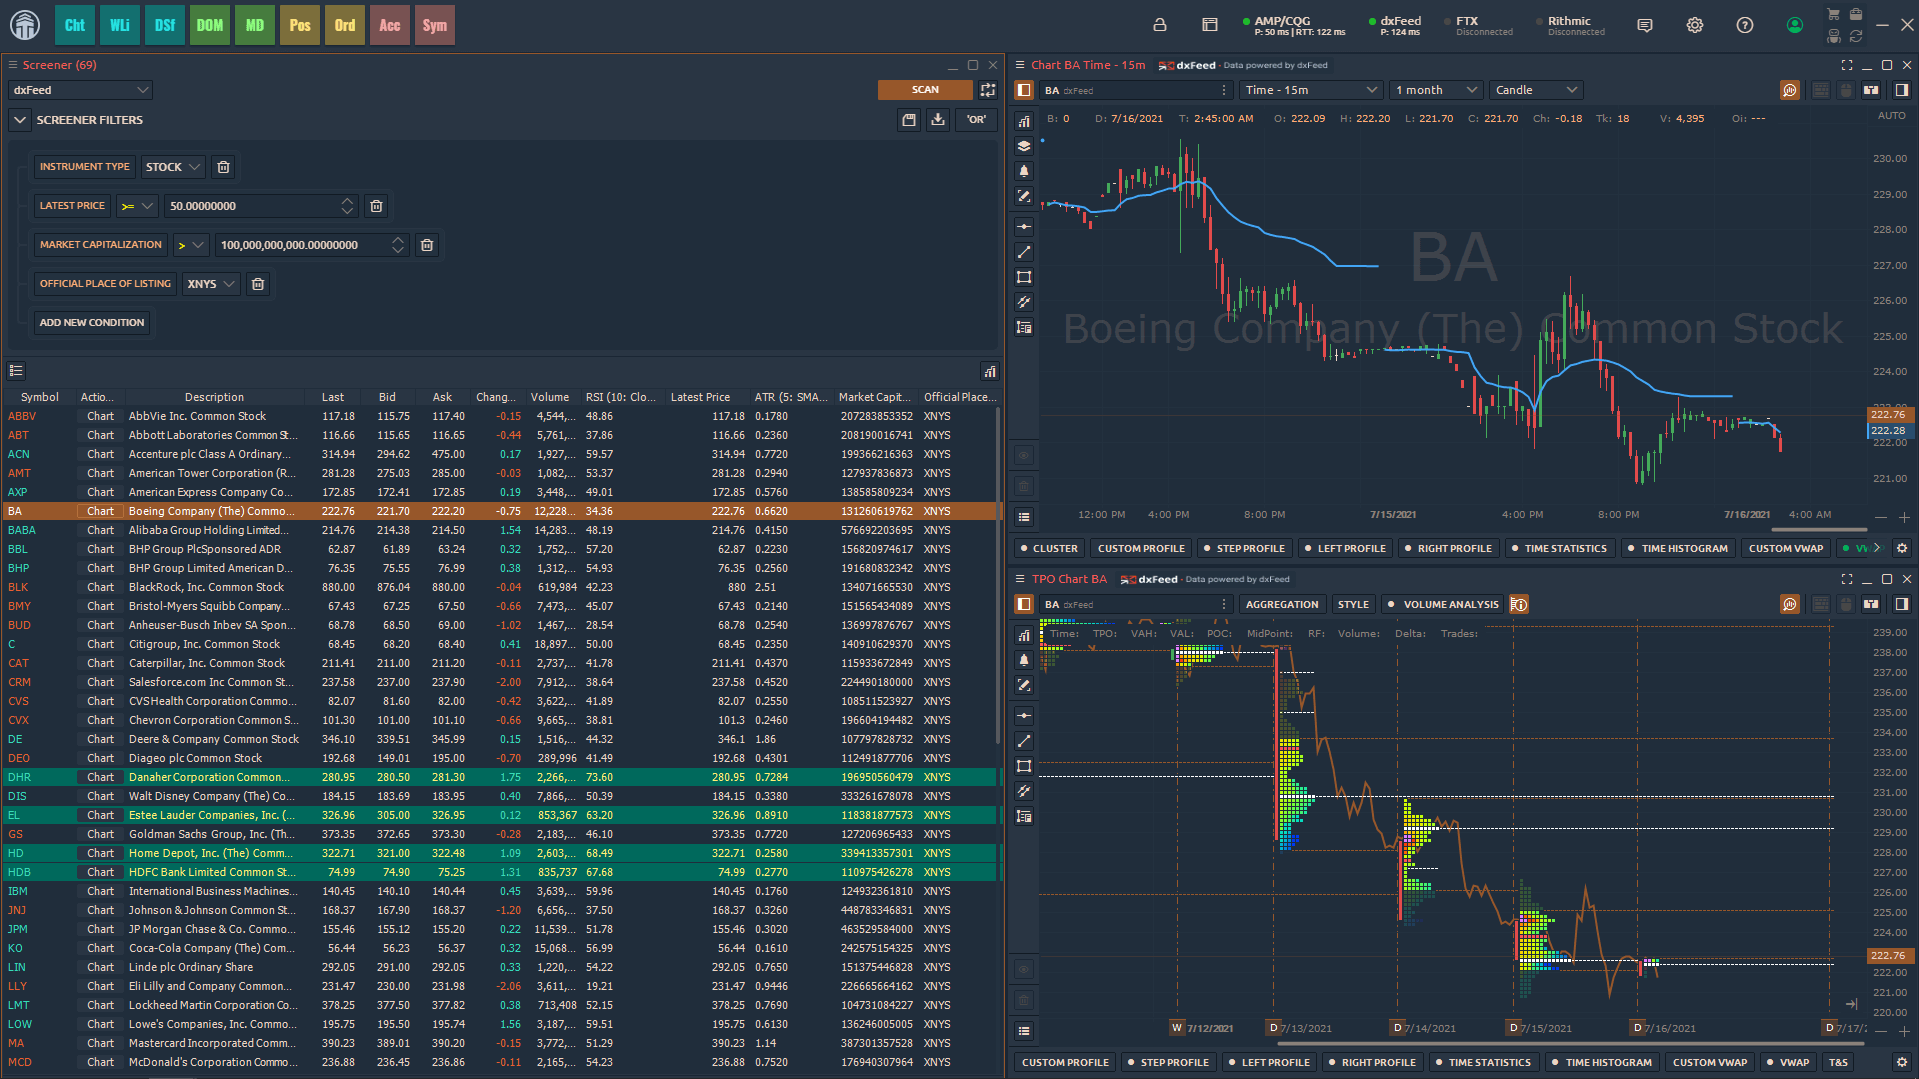The image size is (1919, 1079).
Task: Open the XNYS listing place dropdown
Action: click(211, 284)
